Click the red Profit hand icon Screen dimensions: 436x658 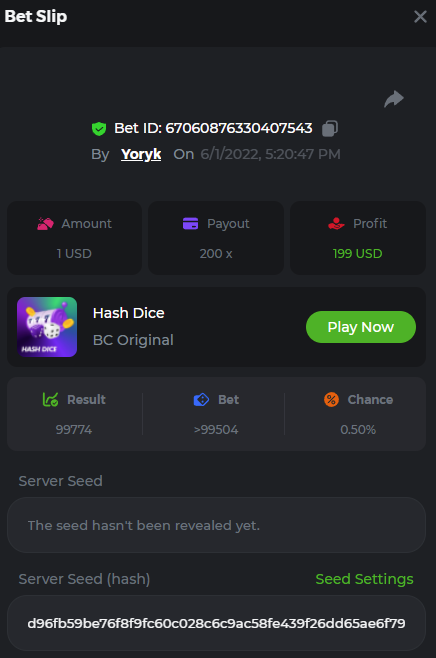[x=336, y=224]
